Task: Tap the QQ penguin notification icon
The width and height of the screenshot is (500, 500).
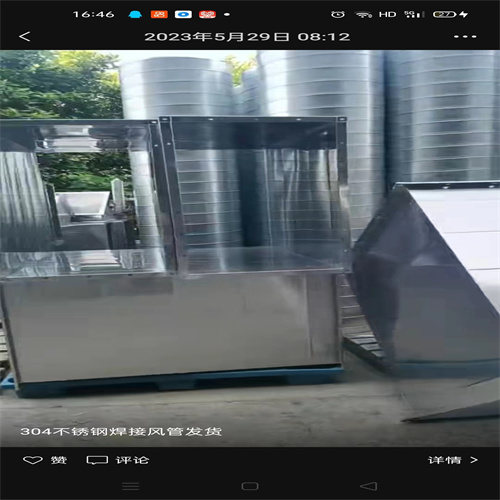Action: point(135,14)
